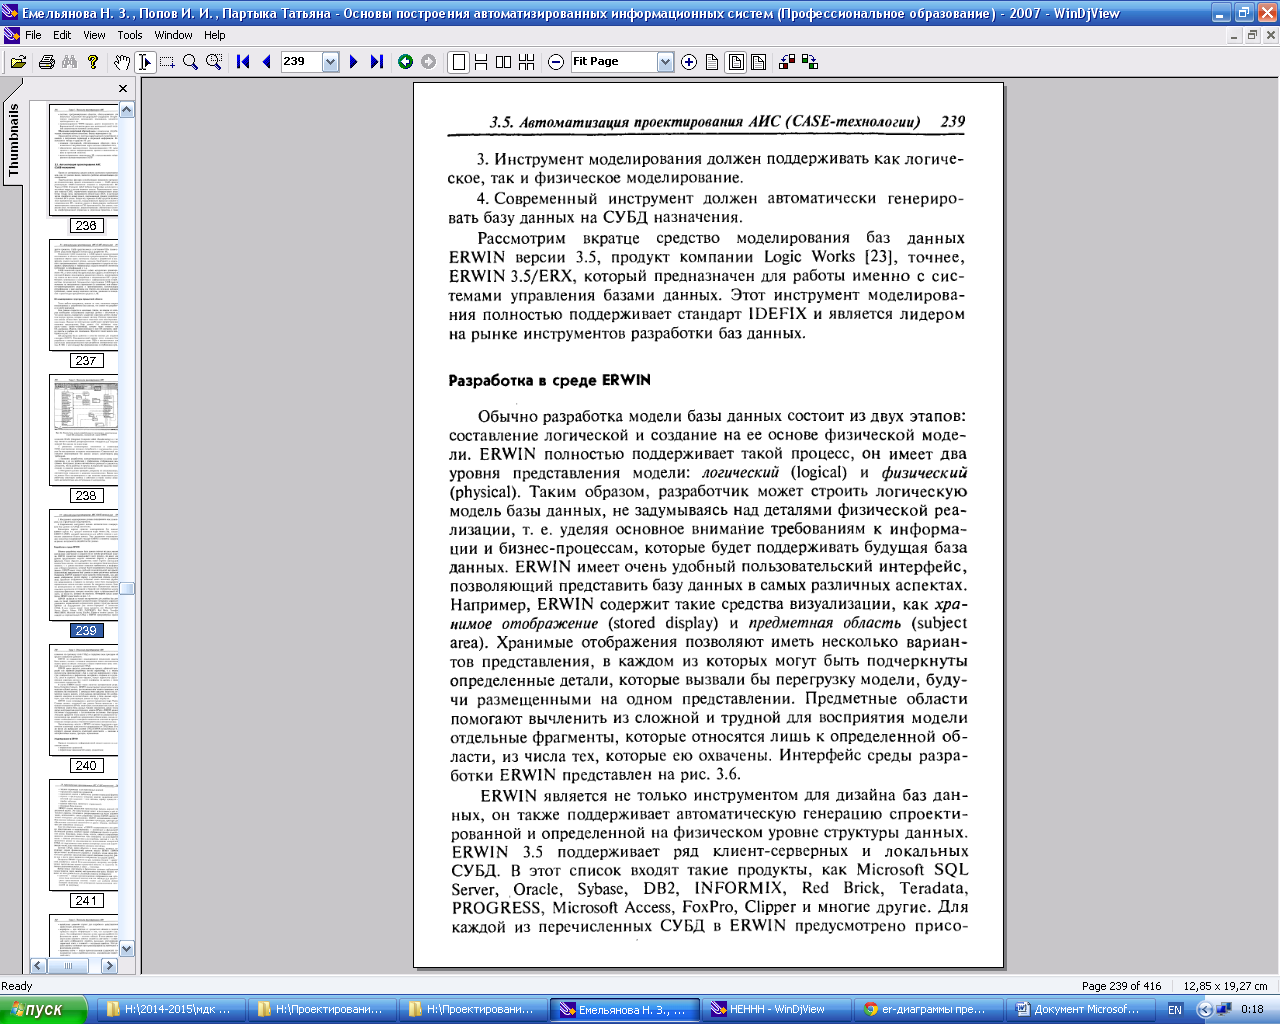The width and height of the screenshot is (1280, 1024).
Task: Click the page size 12,85 x 19,27 cm text
Action: click(x=1225, y=986)
